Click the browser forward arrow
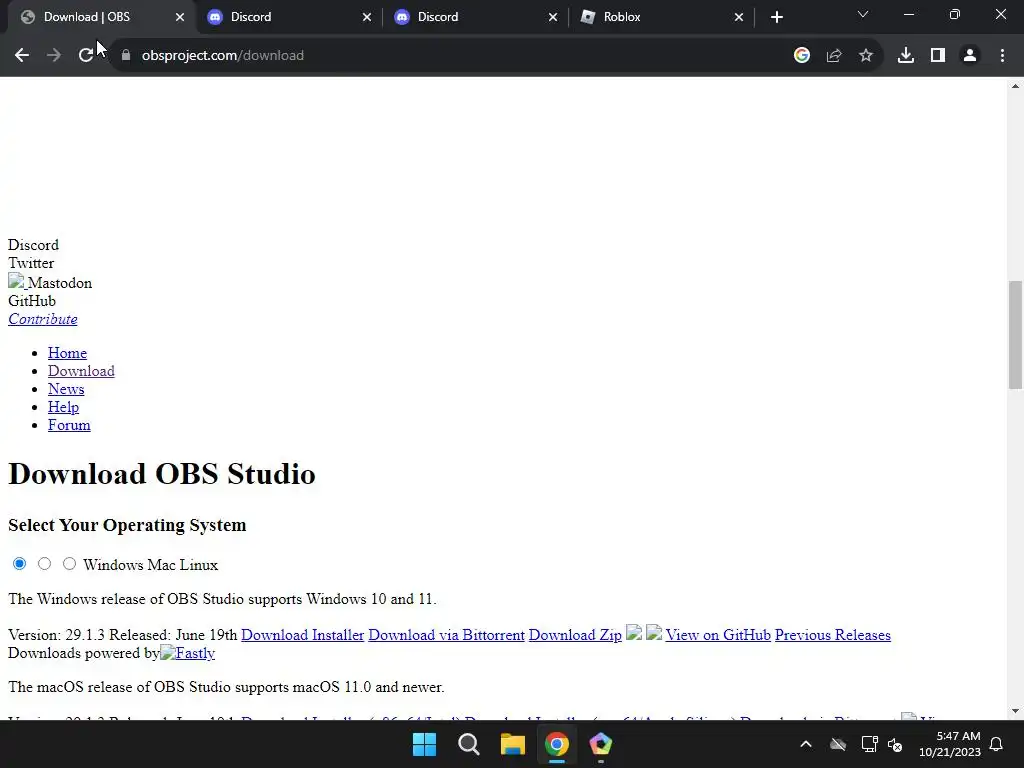Viewport: 1024px width, 768px height. click(x=54, y=56)
